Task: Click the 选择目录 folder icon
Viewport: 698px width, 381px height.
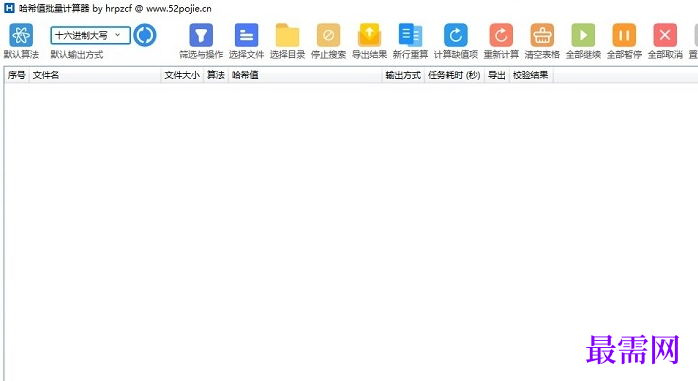Action: (287, 35)
